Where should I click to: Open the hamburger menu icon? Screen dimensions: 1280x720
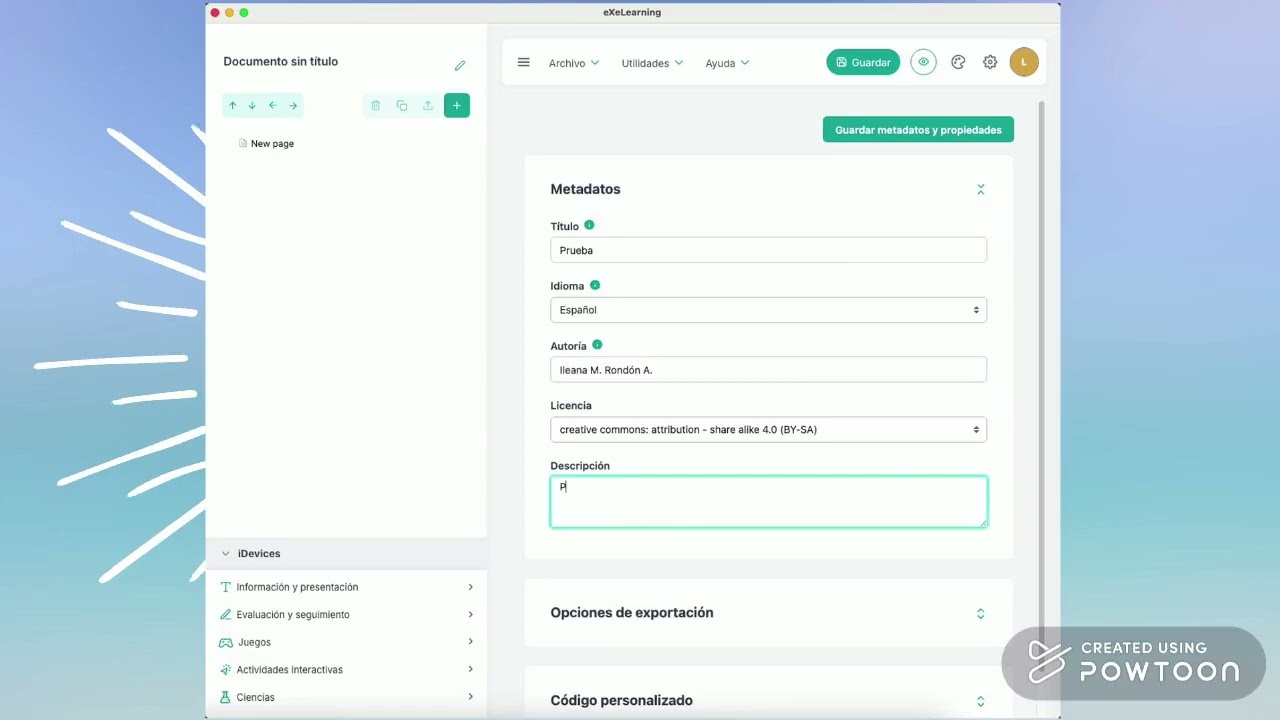pos(523,62)
